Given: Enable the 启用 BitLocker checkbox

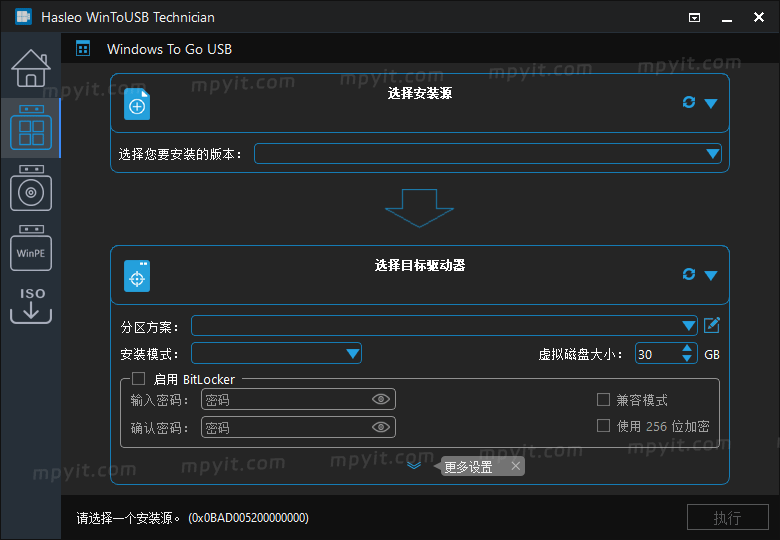Looking at the screenshot, I should point(138,379).
